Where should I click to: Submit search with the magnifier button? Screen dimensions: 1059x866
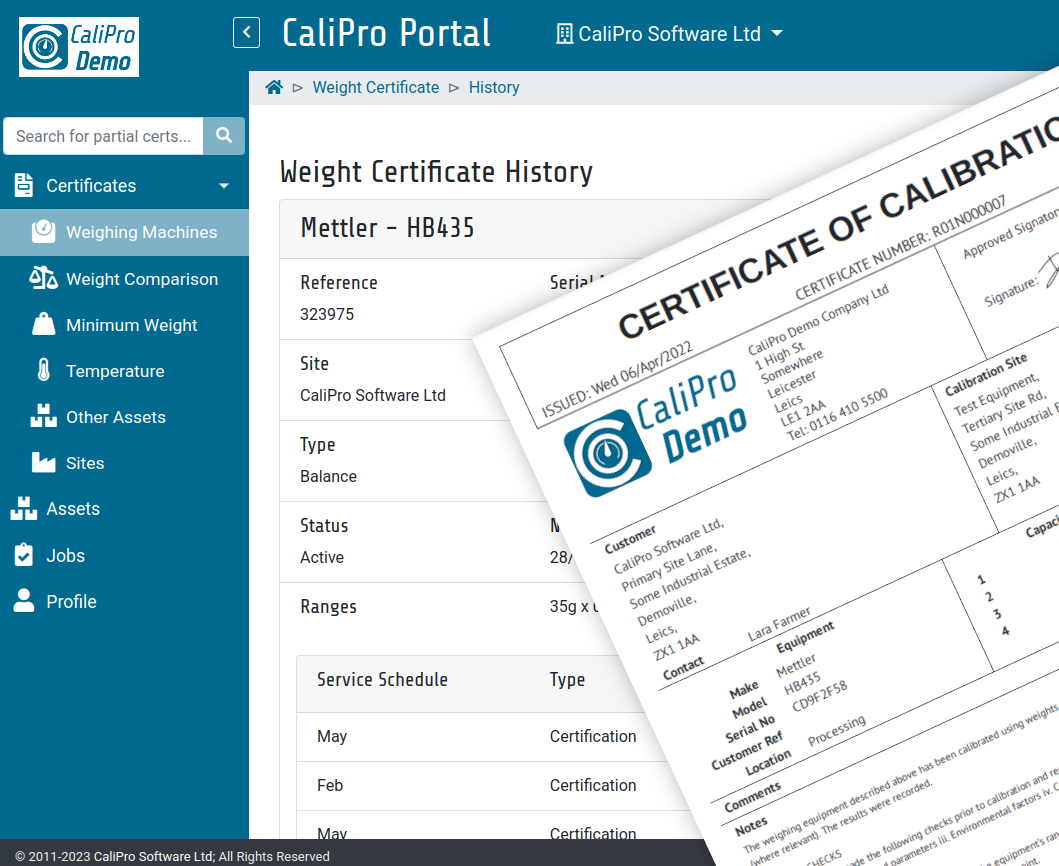click(x=224, y=136)
